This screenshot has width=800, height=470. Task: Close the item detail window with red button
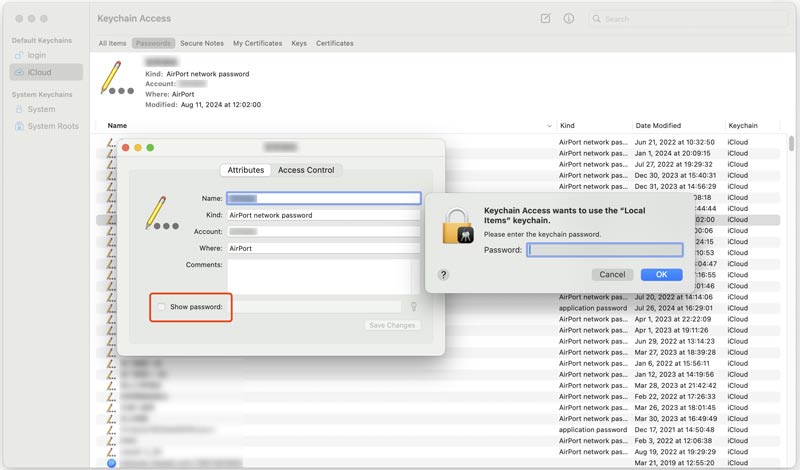coord(126,147)
